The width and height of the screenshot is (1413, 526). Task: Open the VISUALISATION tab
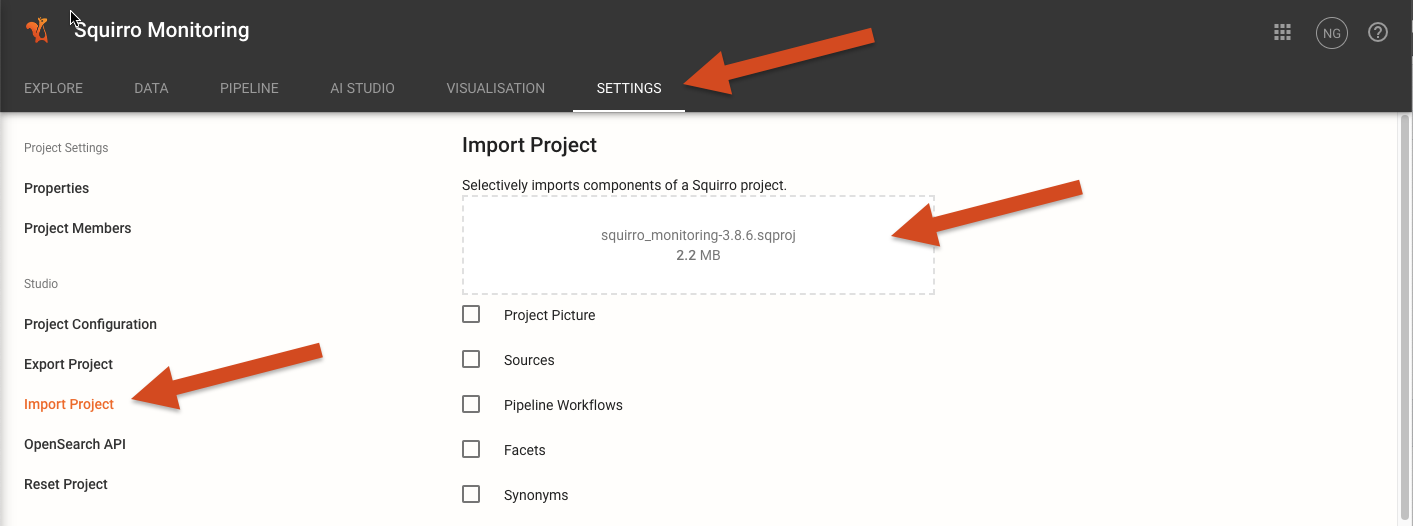tap(496, 88)
